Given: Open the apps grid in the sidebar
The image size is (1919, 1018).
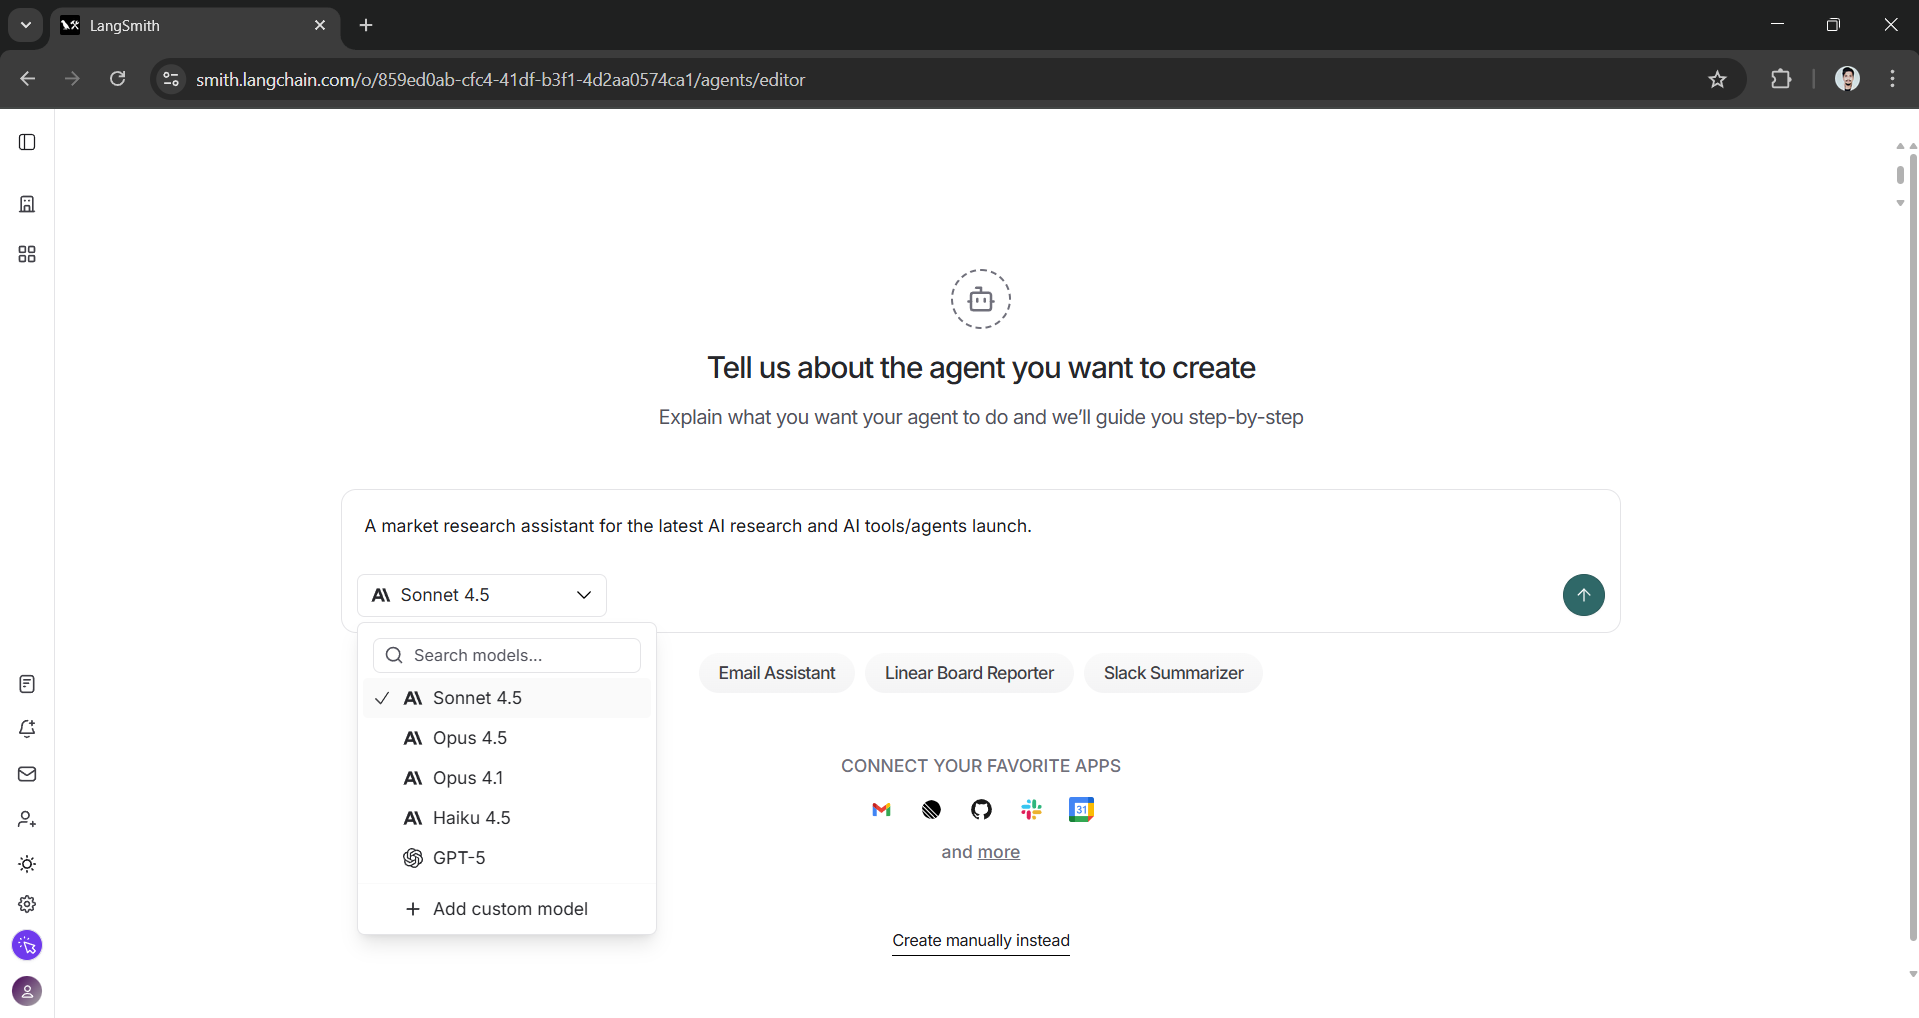Looking at the screenshot, I should [x=27, y=254].
